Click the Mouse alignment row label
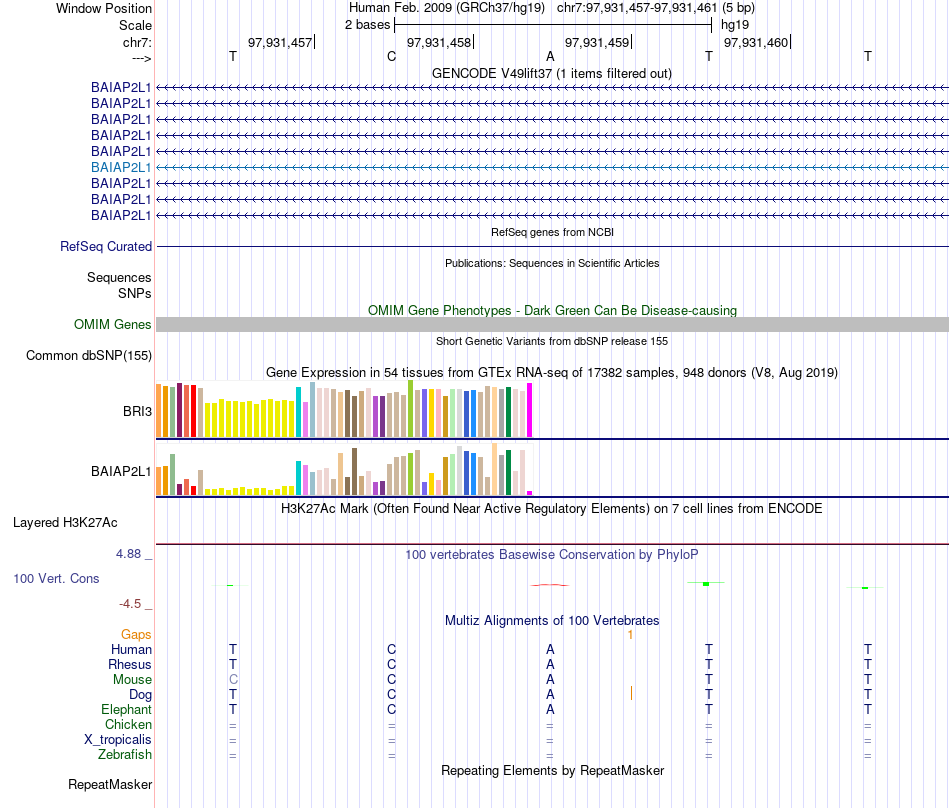Viewport: 950px width, 808px height. coord(132,680)
